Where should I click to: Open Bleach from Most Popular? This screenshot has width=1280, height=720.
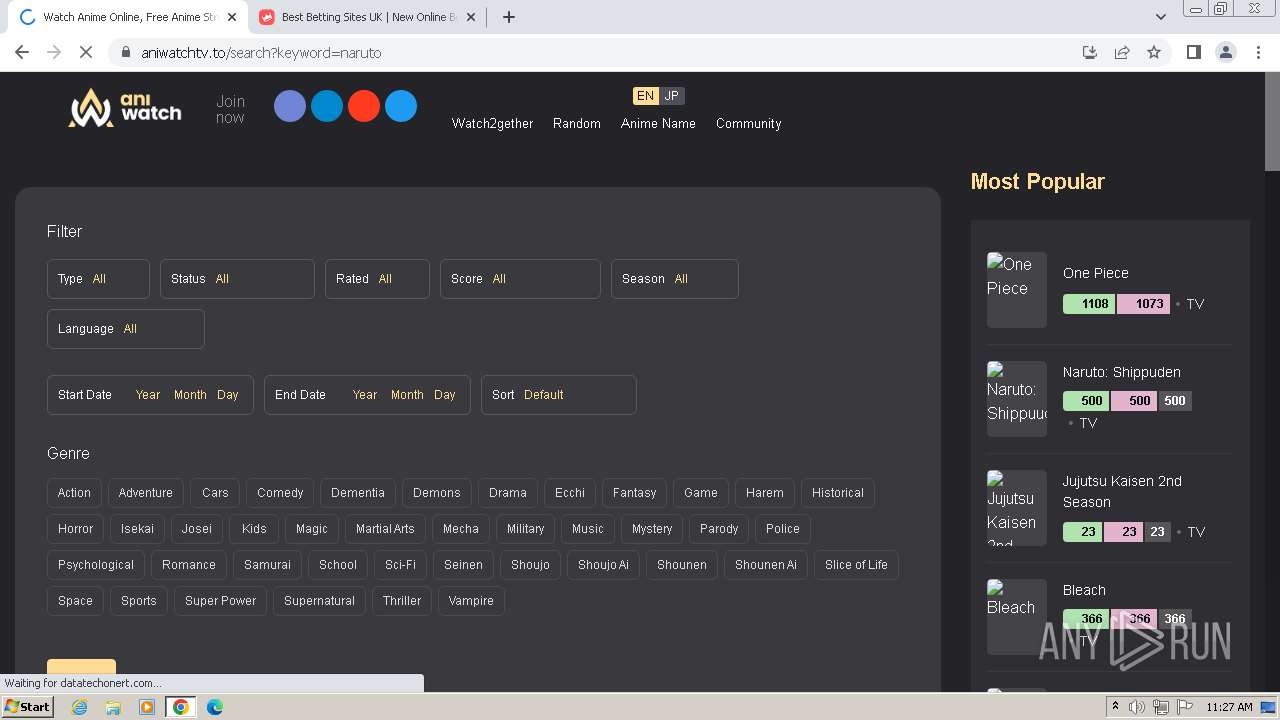pyautogui.click(x=1084, y=590)
